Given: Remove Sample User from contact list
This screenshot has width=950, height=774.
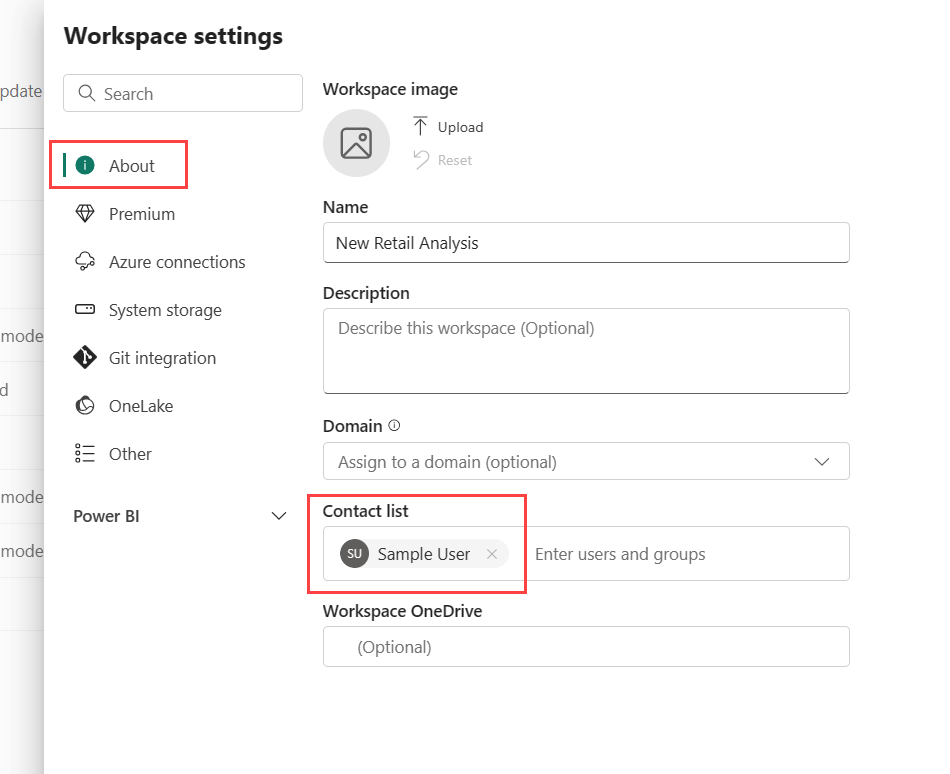Looking at the screenshot, I should (x=491, y=553).
